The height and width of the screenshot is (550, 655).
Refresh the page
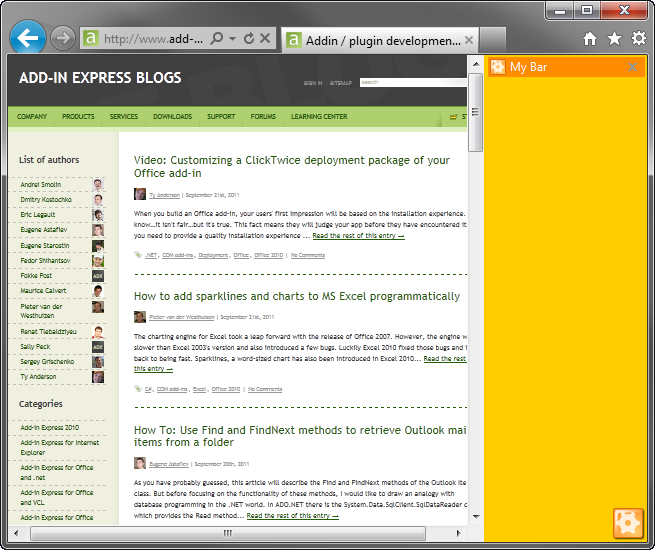click(249, 38)
